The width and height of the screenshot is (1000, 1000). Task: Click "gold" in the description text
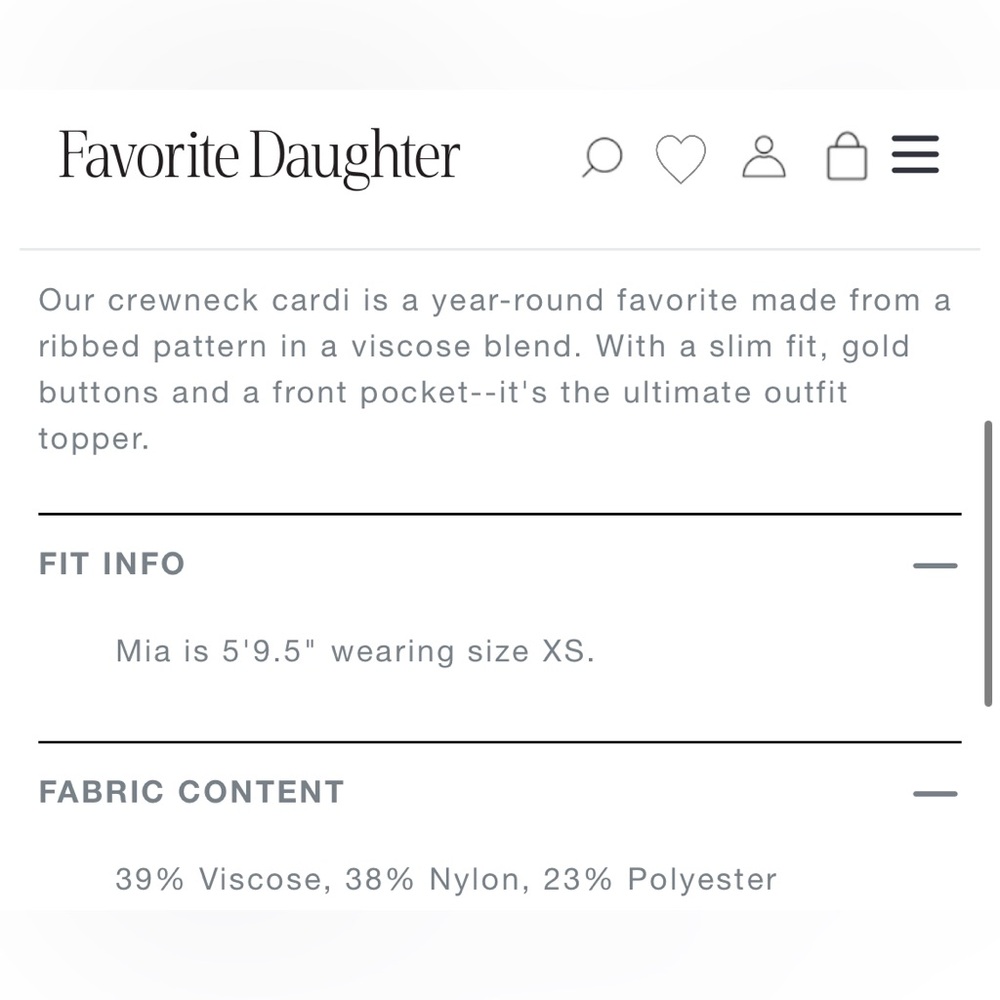coord(876,347)
